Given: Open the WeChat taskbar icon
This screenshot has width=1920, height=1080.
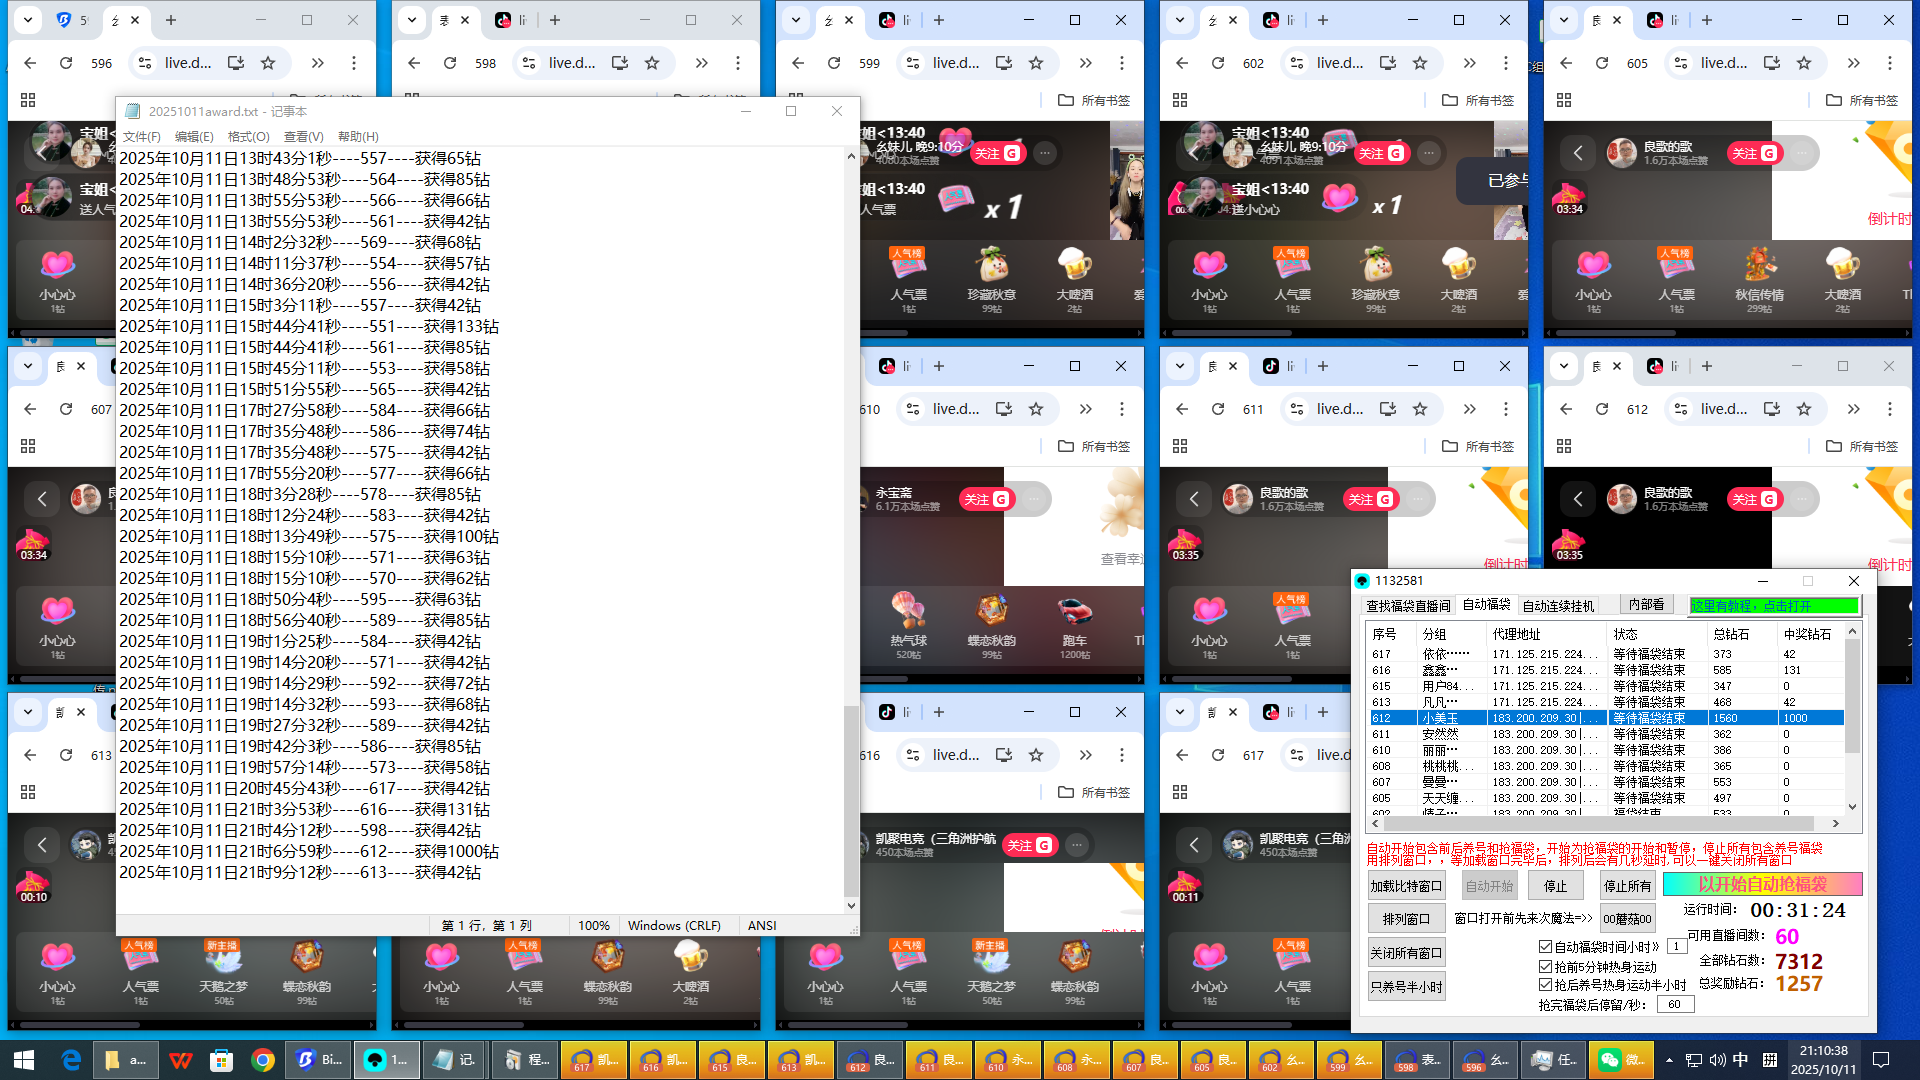Looking at the screenshot, I should (1609, 1060).
